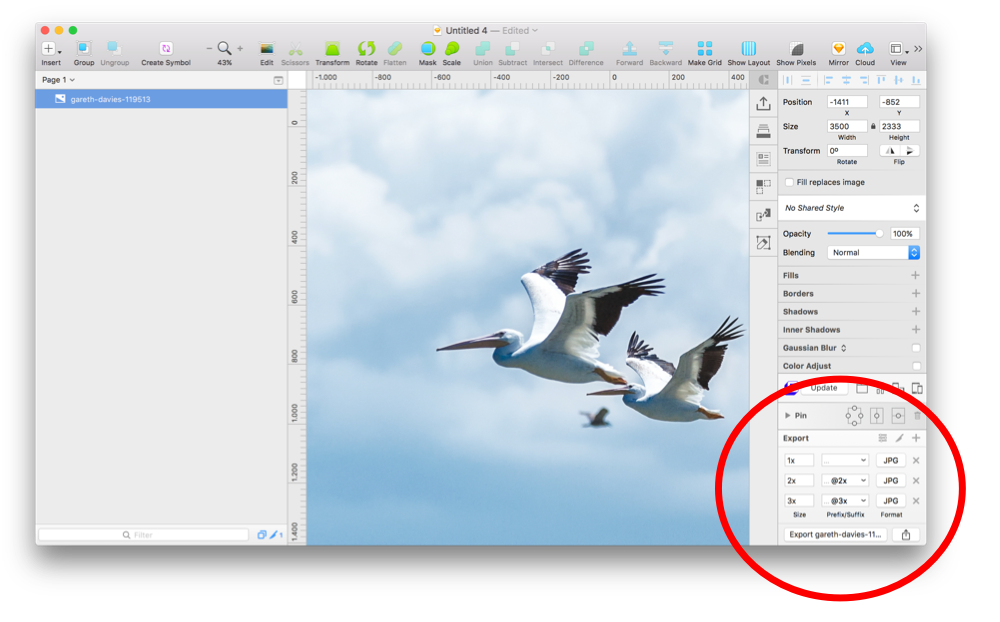Click the Update button
1000x622 pixels.
(x=823, y=388)
